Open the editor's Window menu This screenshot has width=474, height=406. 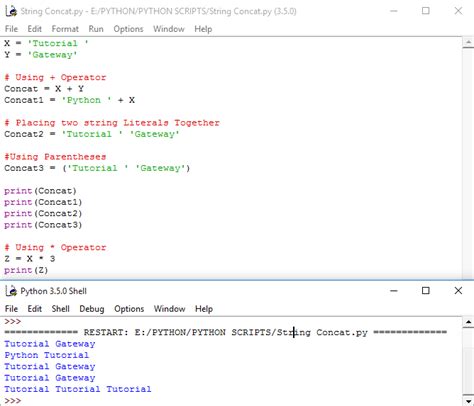169,29
